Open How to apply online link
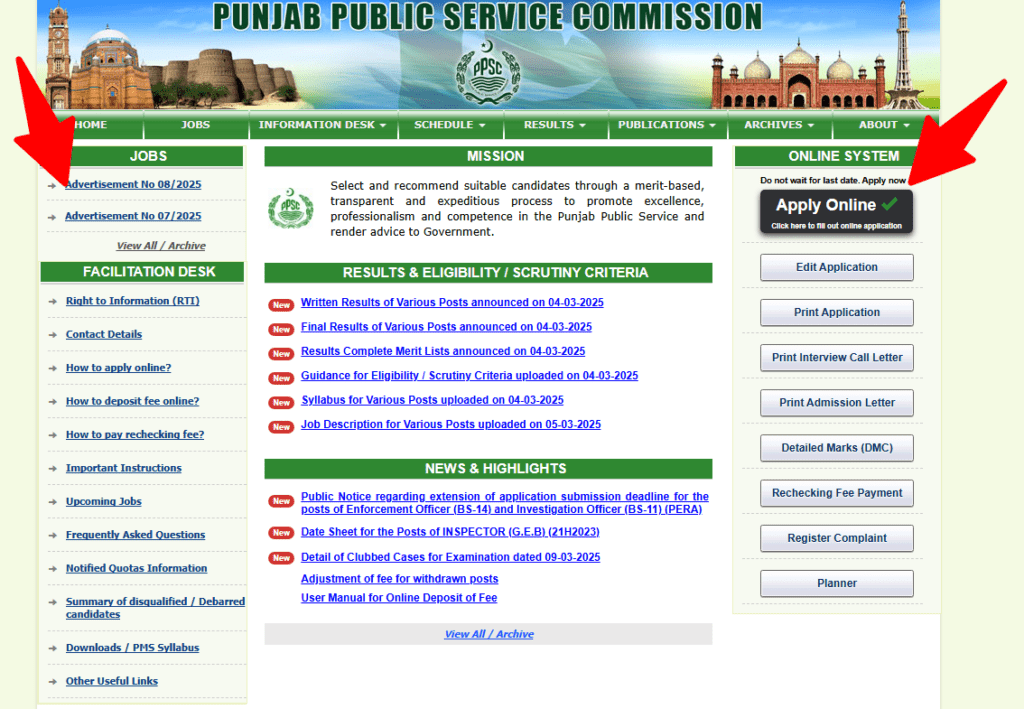 coord(118,368)
